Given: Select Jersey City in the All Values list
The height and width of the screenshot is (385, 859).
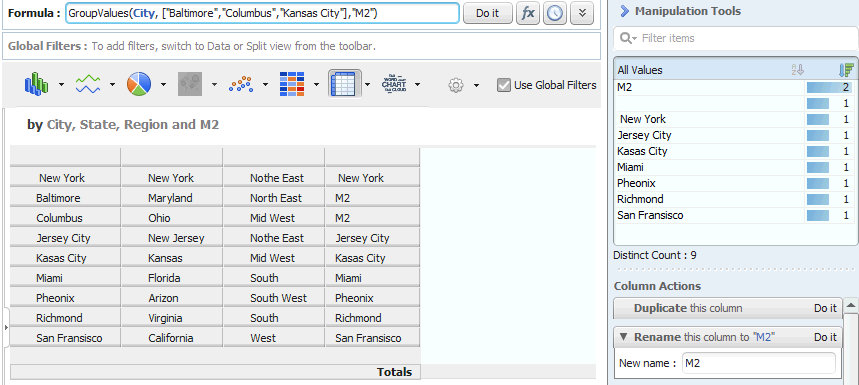Looking at the screenshot, I should click(x=735, y=135).
